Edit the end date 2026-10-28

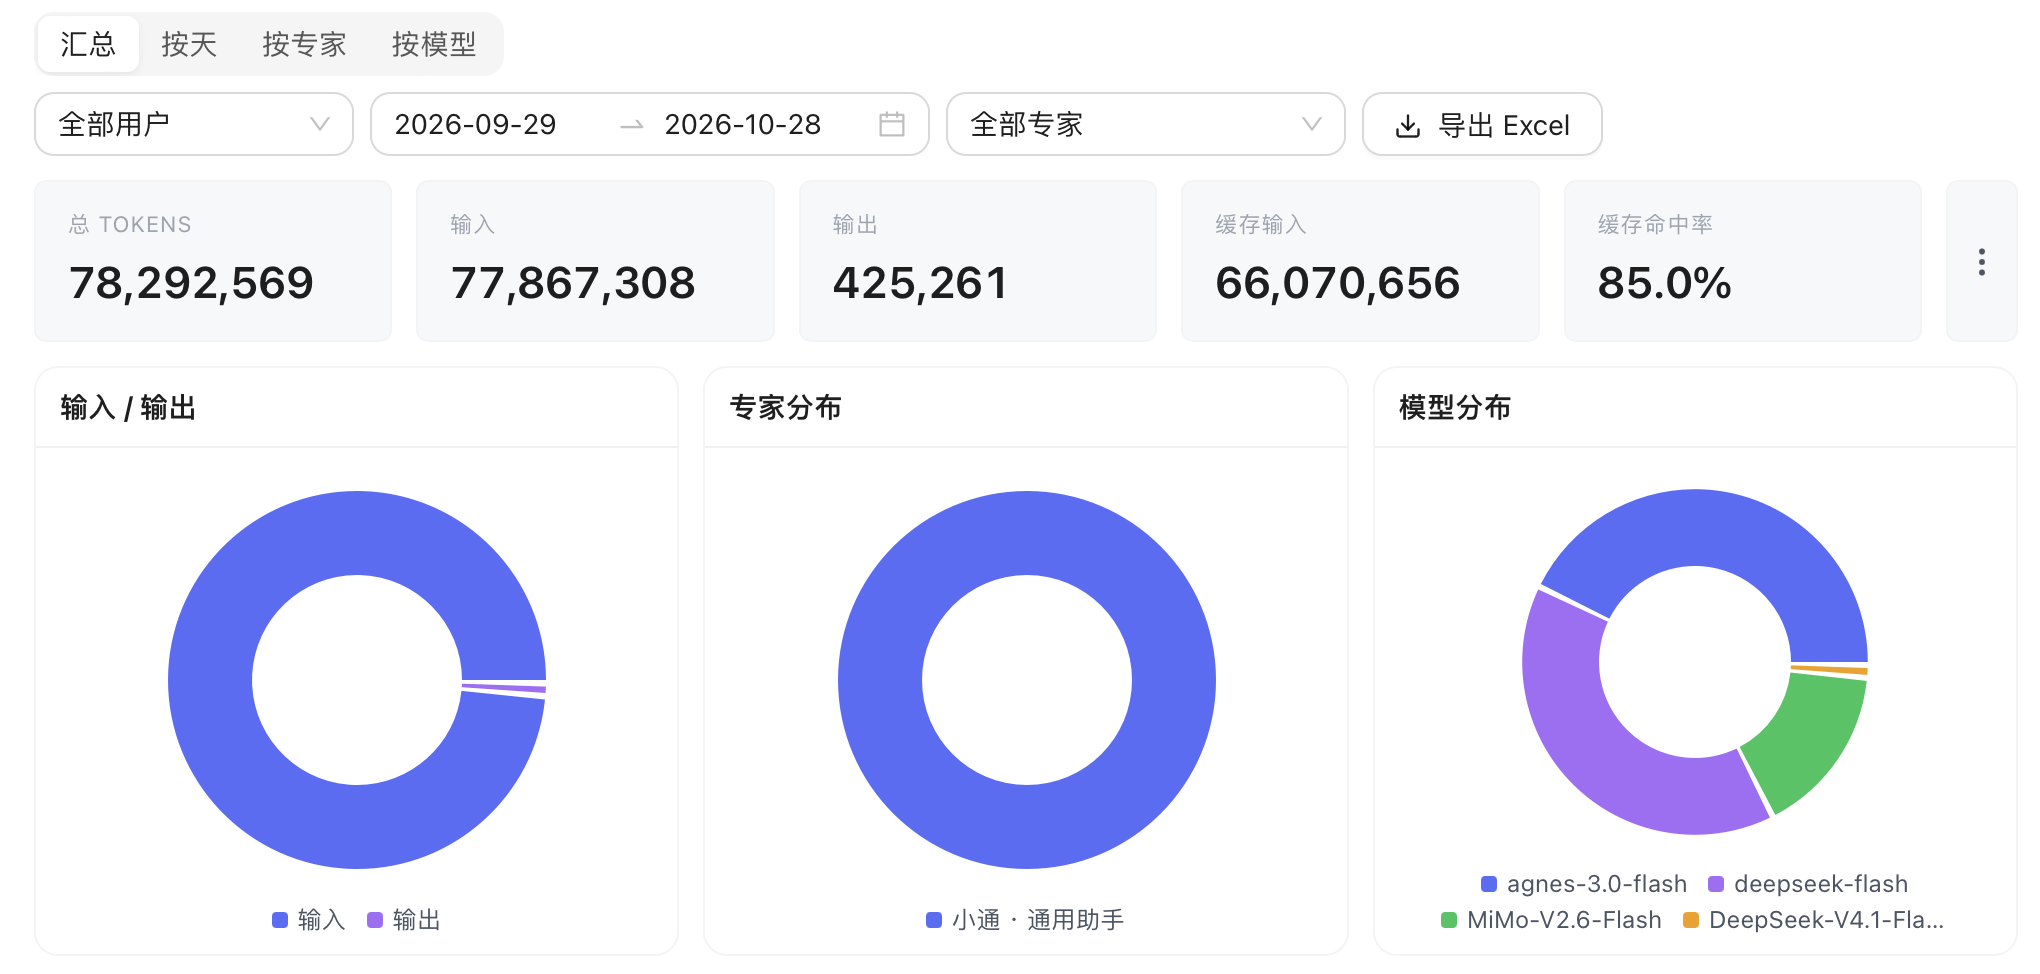coord(743,124)
